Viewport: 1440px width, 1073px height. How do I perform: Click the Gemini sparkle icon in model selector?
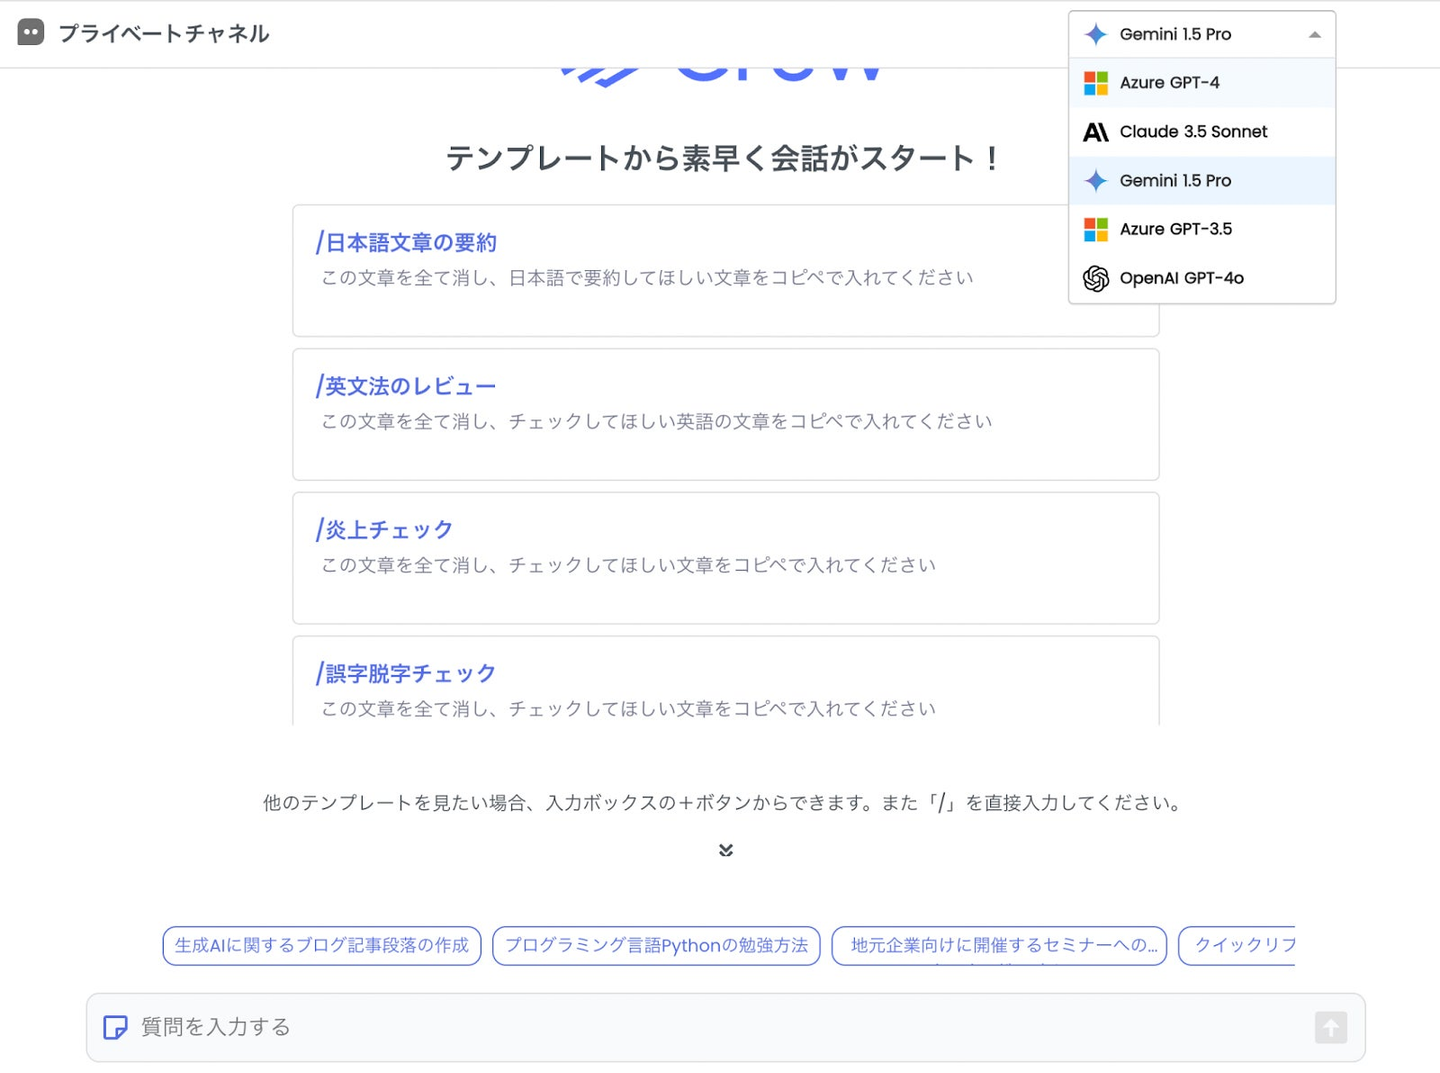tap(1096, 34)
